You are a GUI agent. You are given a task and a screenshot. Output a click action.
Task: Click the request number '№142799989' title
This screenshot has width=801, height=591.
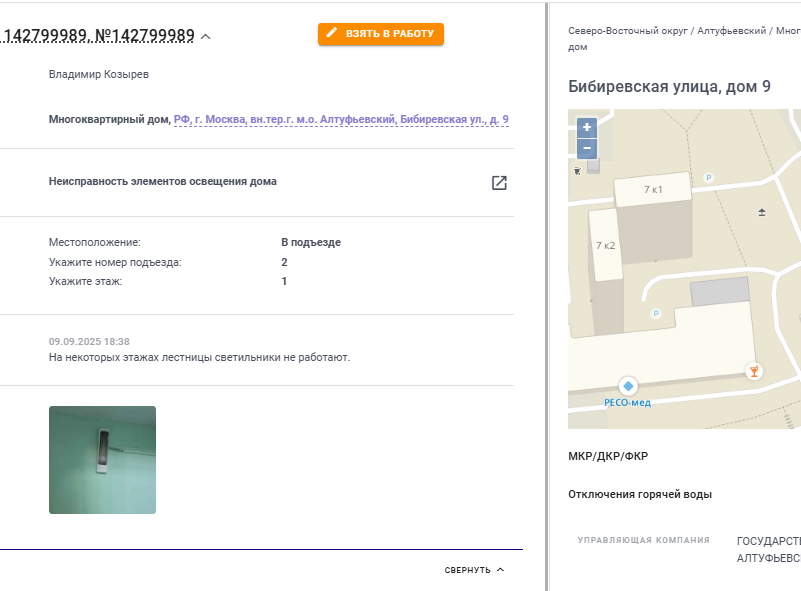tap(145, 35)
